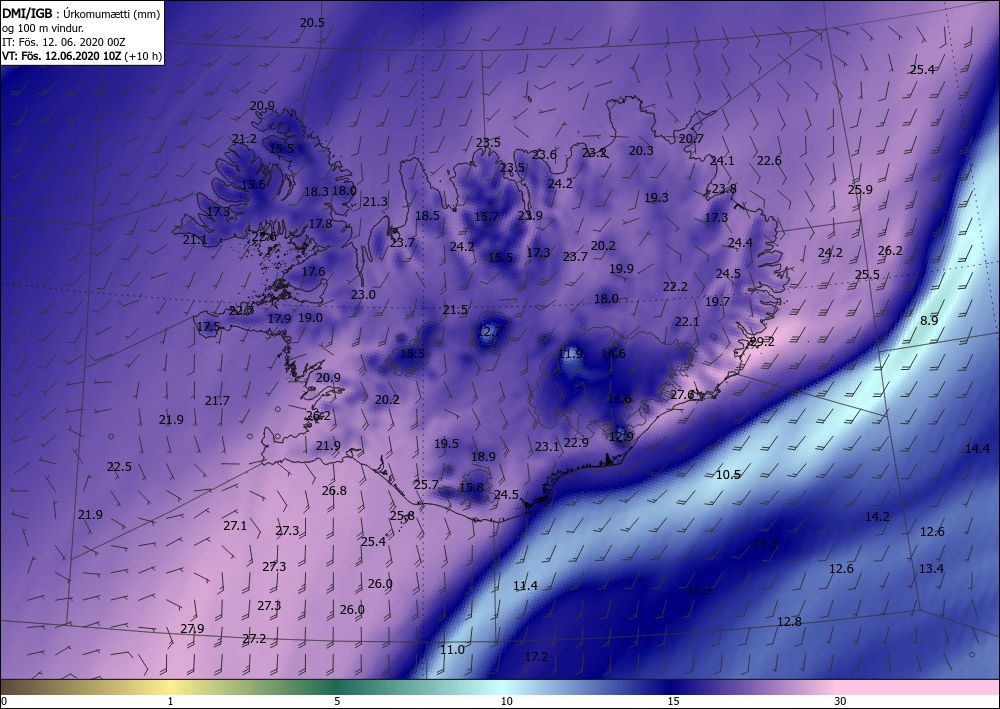Click the 24.4 value label
The width and height of the screenshot is (1000, 709).
740,242
